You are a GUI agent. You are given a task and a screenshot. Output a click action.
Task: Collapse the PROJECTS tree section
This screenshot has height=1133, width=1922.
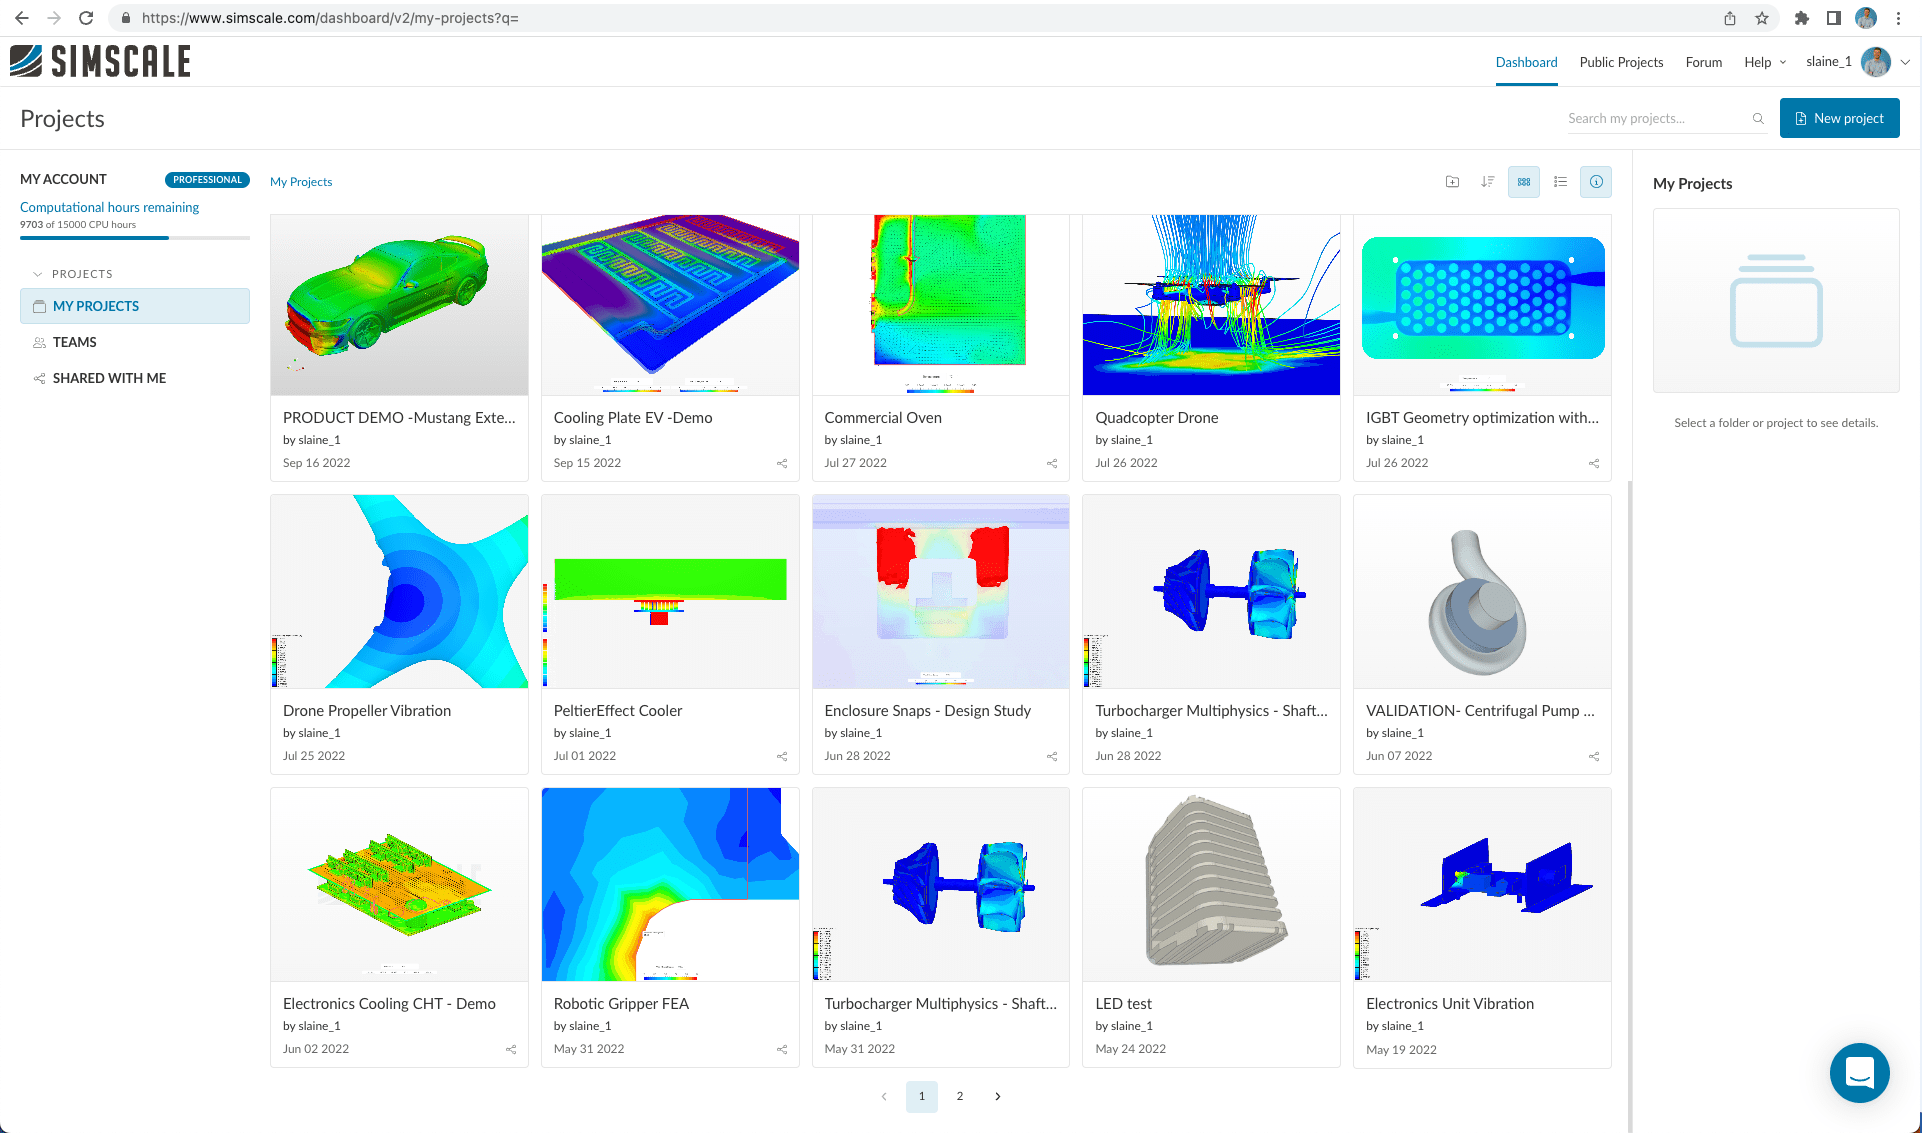(38, 274)
